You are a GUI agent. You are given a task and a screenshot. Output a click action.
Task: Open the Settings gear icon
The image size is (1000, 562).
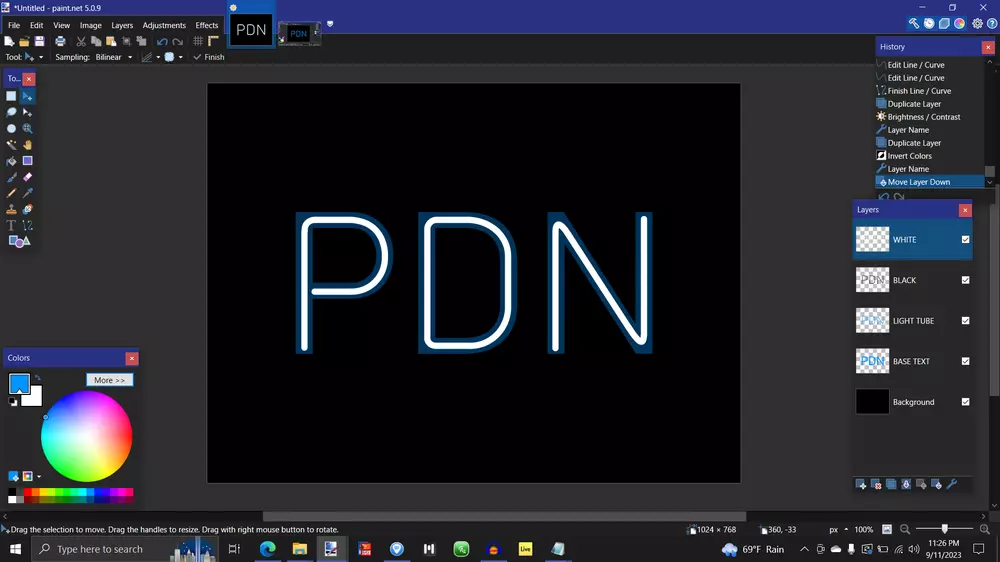pyautogui.click(x=977, y=24)
